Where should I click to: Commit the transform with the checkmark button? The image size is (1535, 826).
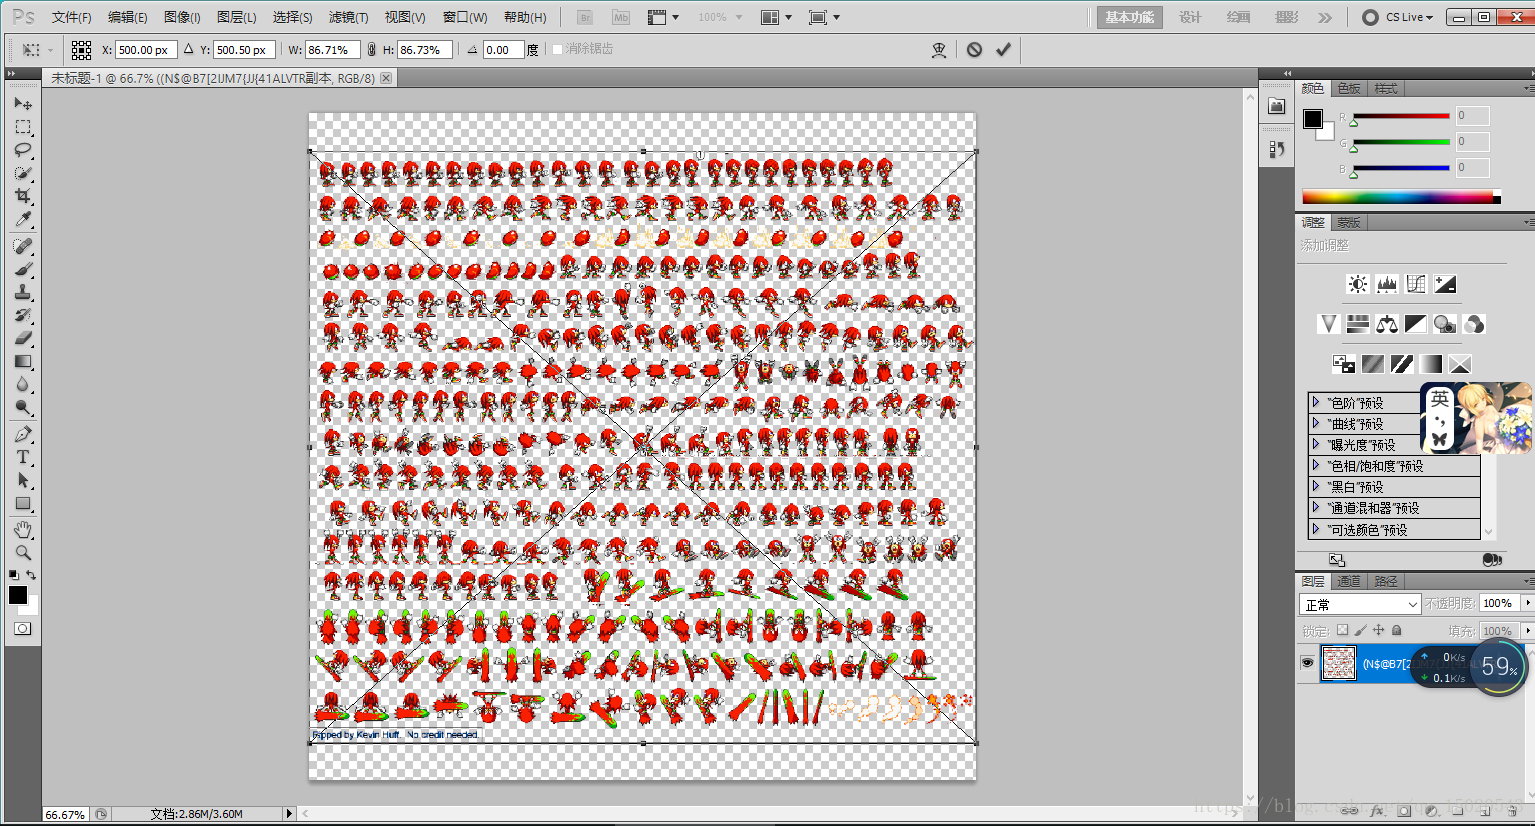pos(1003,49)
